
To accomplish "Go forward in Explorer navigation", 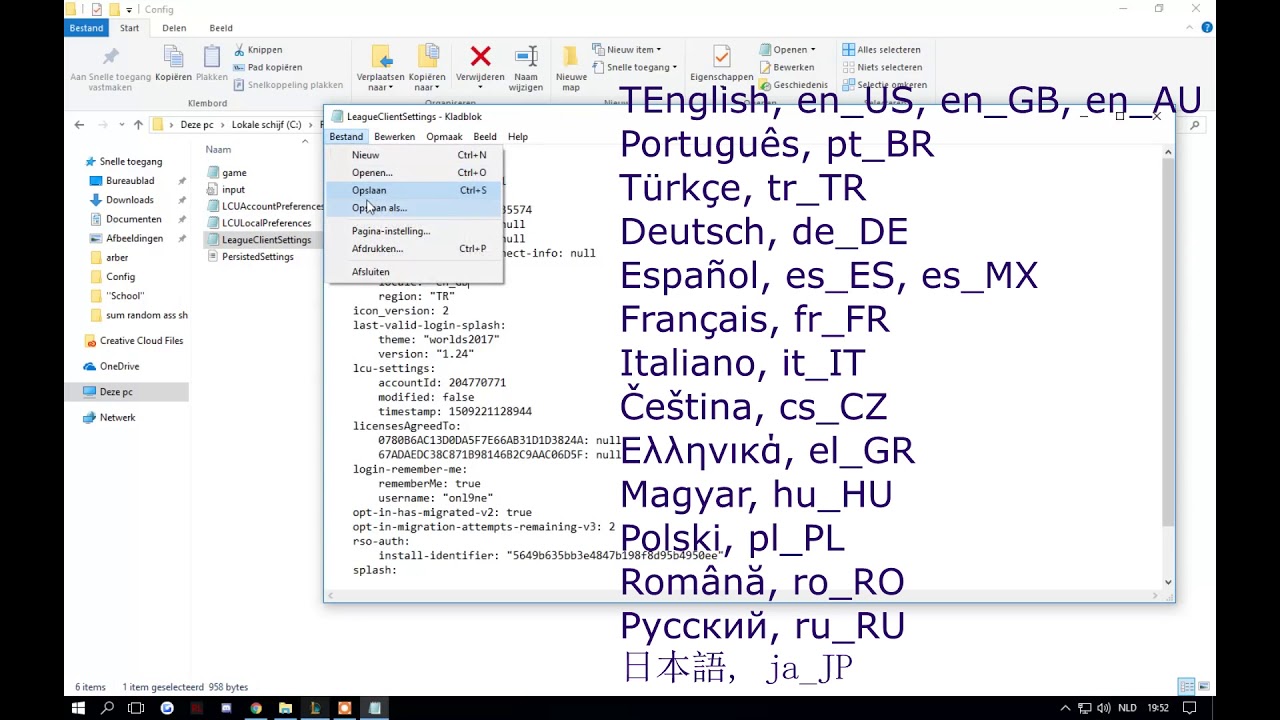I will tap(101, 125).
